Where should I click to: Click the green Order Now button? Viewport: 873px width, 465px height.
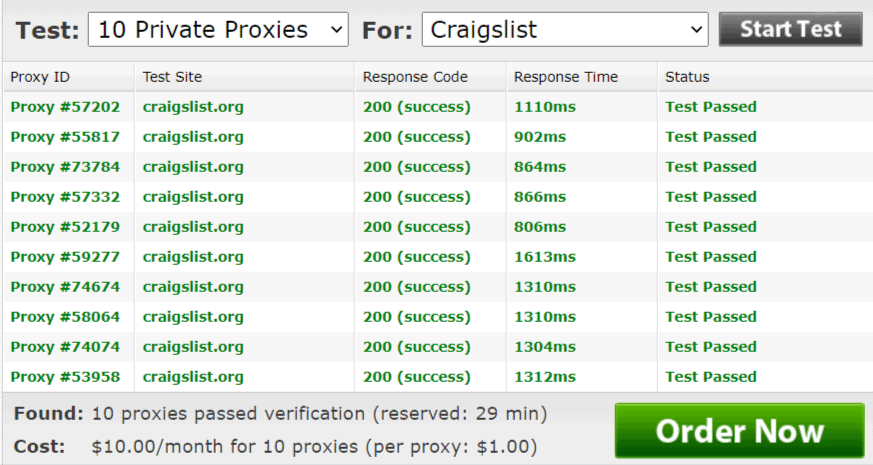[739, 431]
